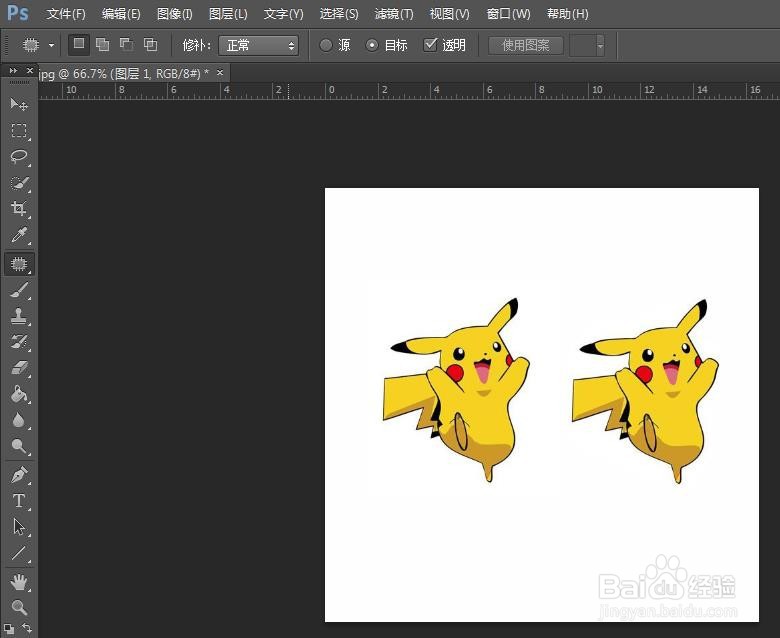Open the 窗口(W) menu
Image resolution: width=780 pixels, height=638 pixels.
point(508,14)
